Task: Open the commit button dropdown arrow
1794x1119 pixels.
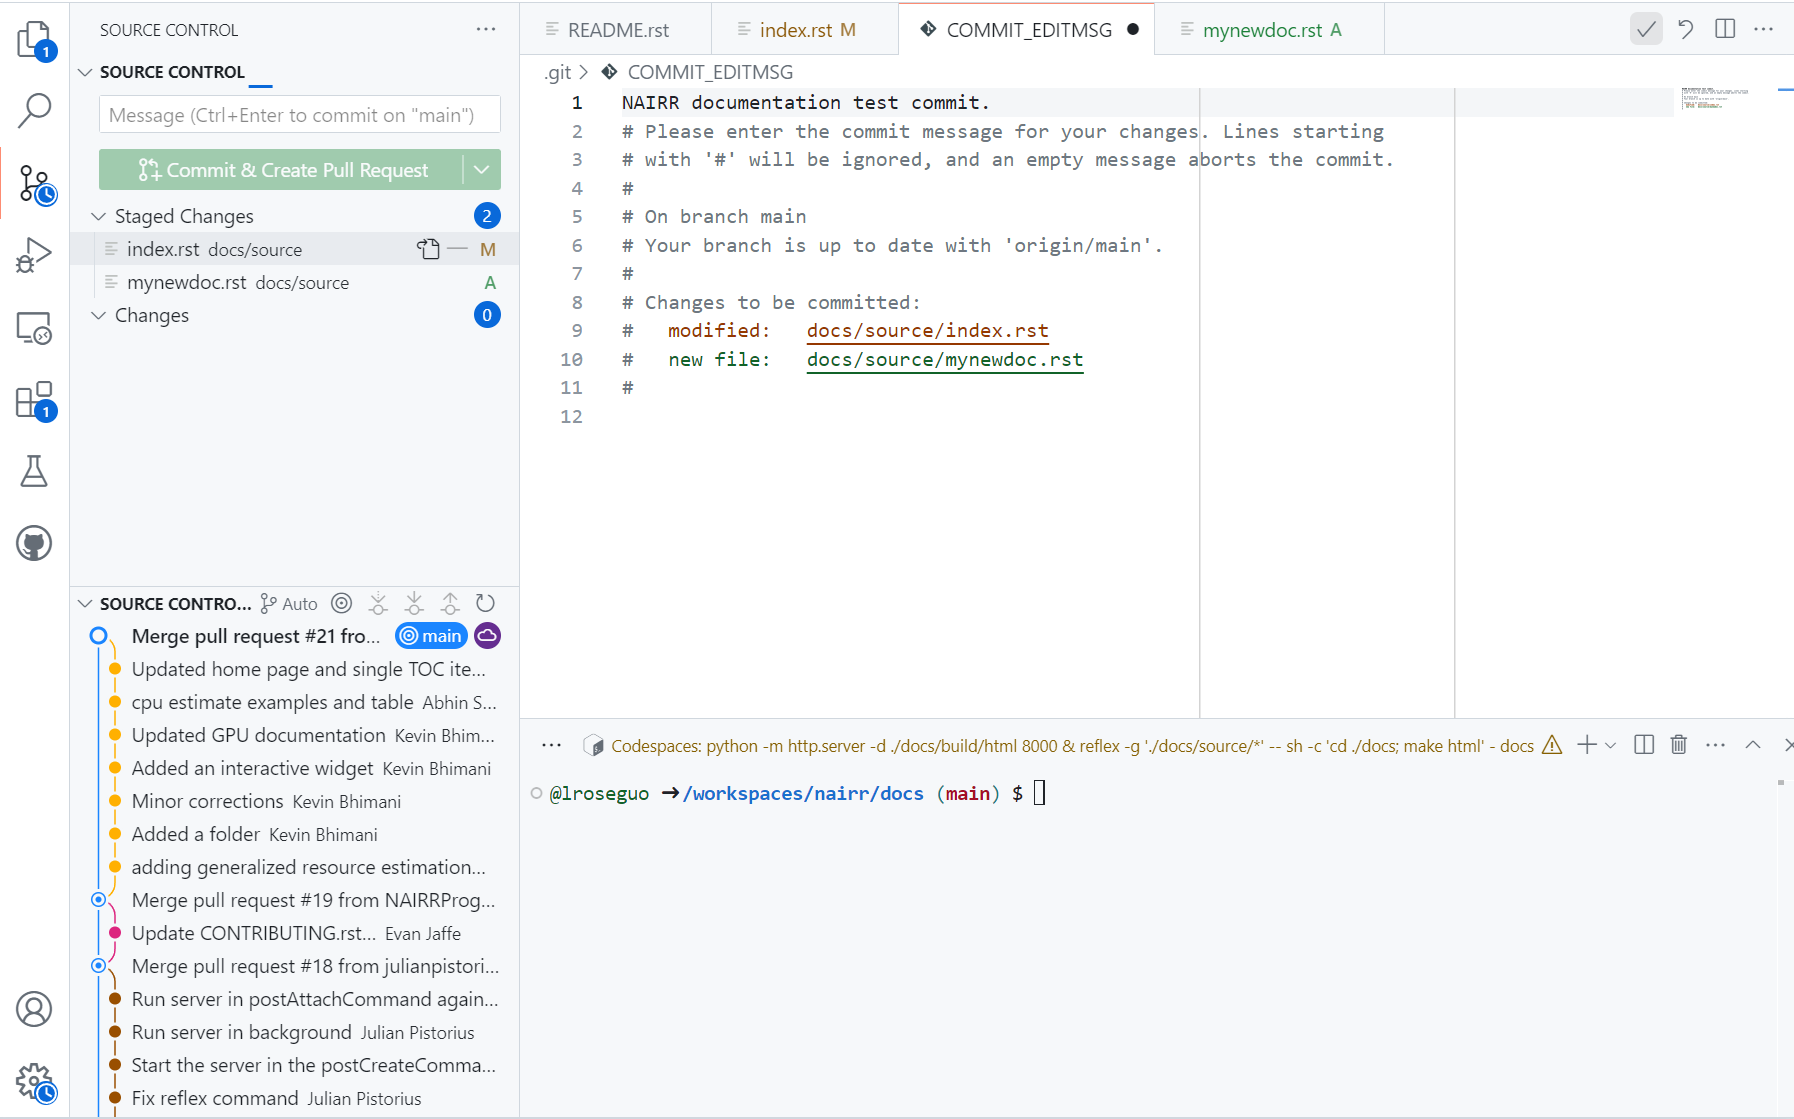Action: point(482,170)
